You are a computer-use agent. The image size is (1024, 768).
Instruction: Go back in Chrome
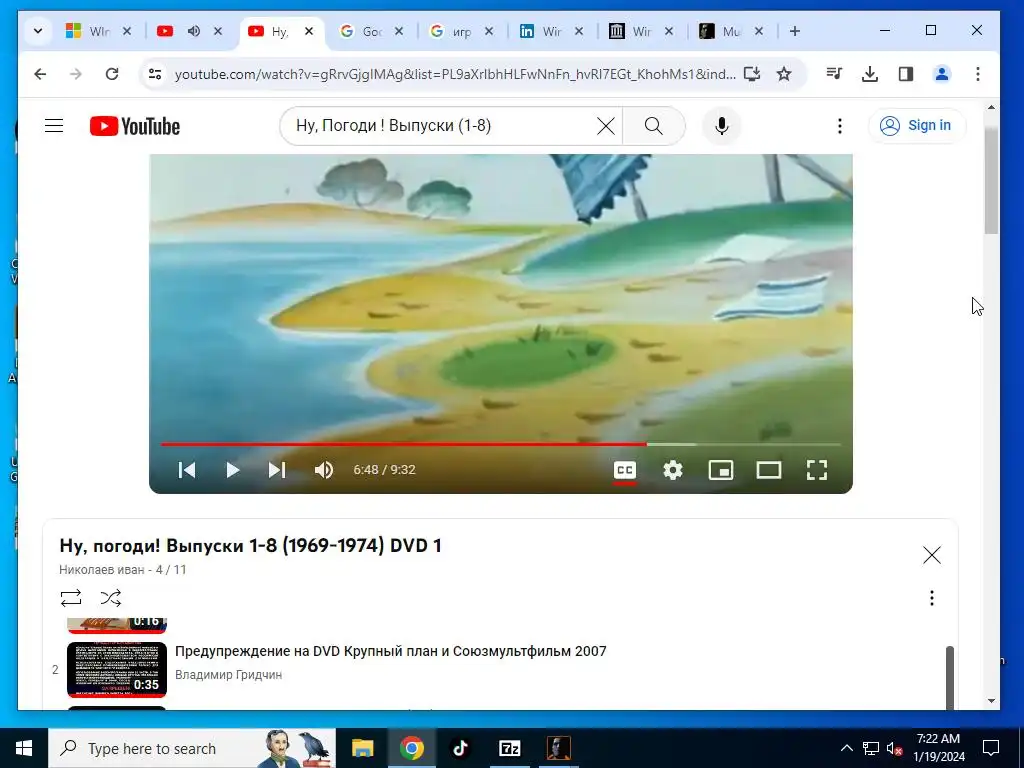point(40,74)
